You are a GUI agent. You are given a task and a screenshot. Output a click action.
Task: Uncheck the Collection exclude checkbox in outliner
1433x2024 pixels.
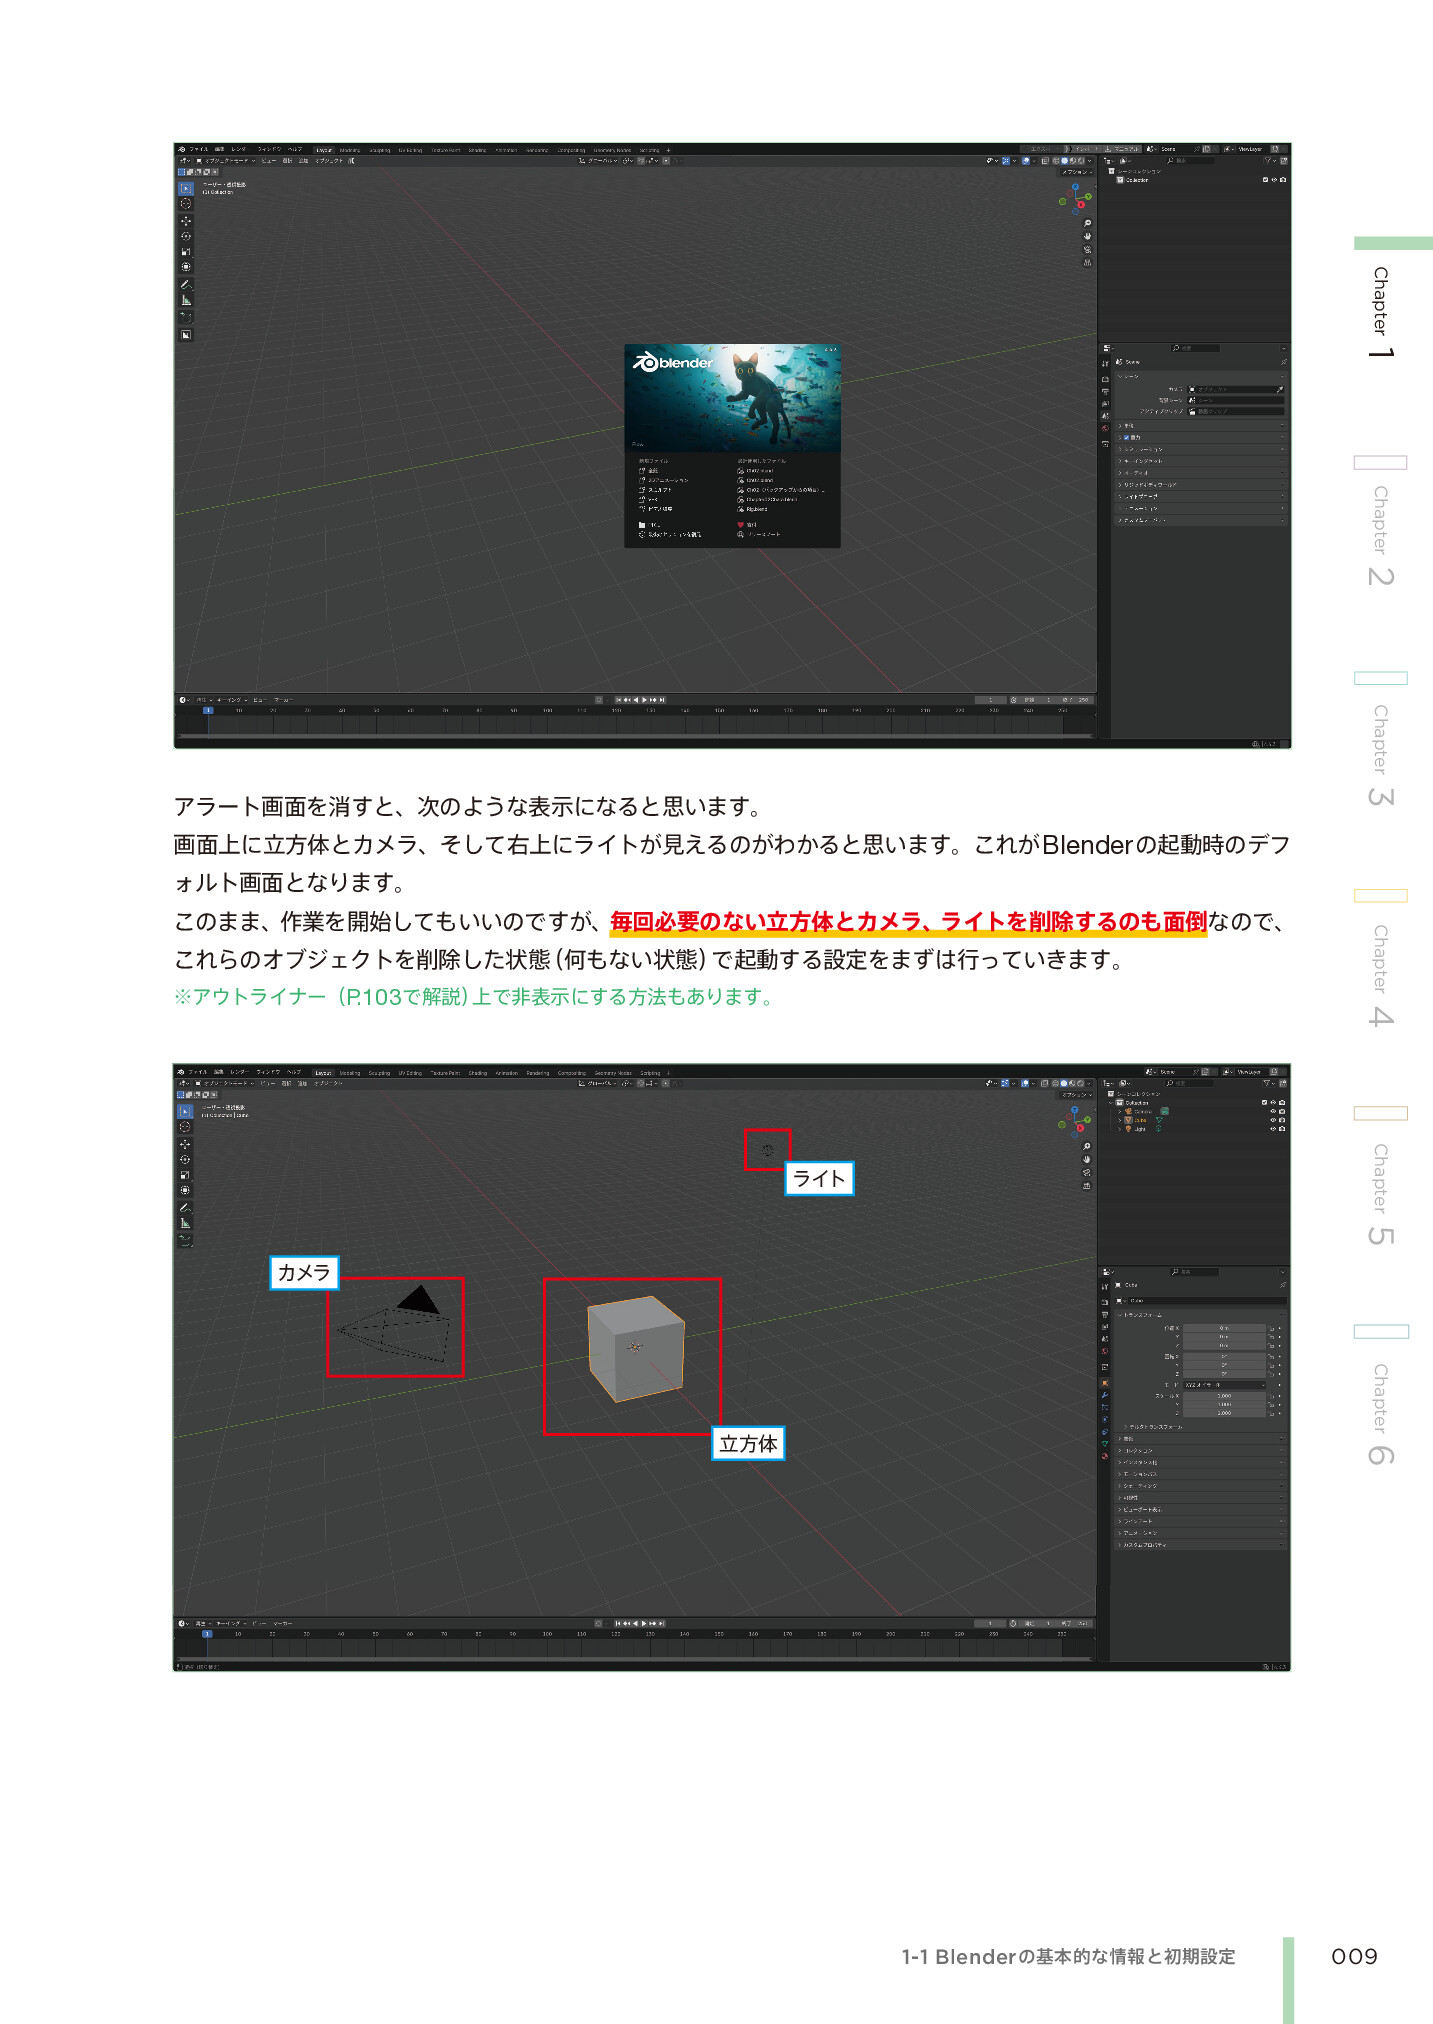pyautogui.click(x=1265, y=1103)
